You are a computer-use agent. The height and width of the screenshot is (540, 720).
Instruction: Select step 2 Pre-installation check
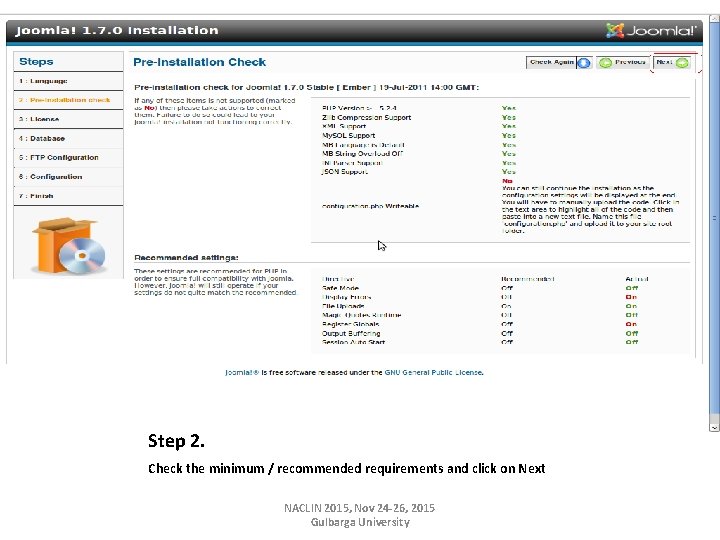pos(68,100)
